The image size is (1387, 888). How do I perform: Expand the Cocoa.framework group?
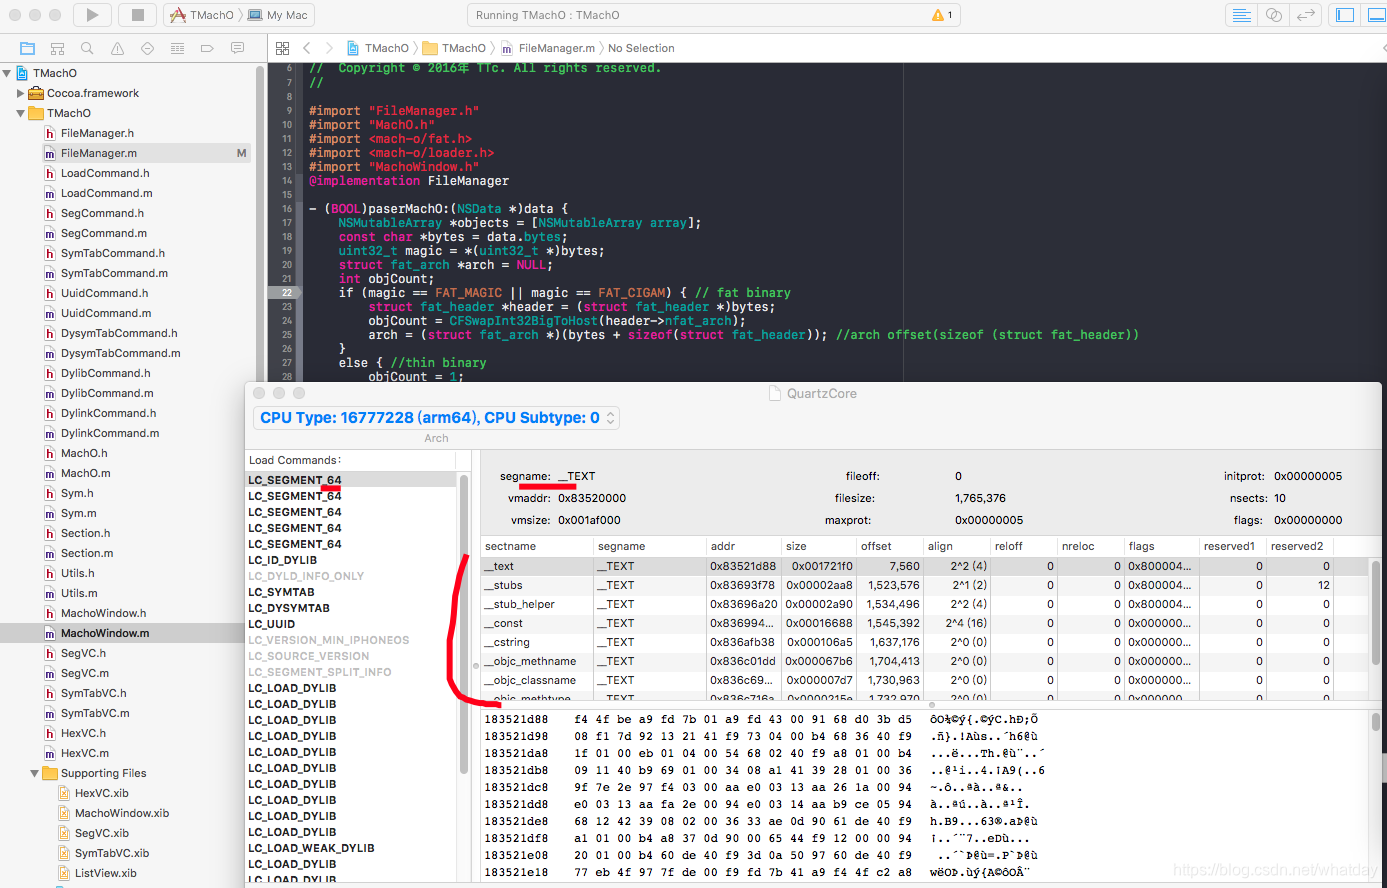(20, 93)
